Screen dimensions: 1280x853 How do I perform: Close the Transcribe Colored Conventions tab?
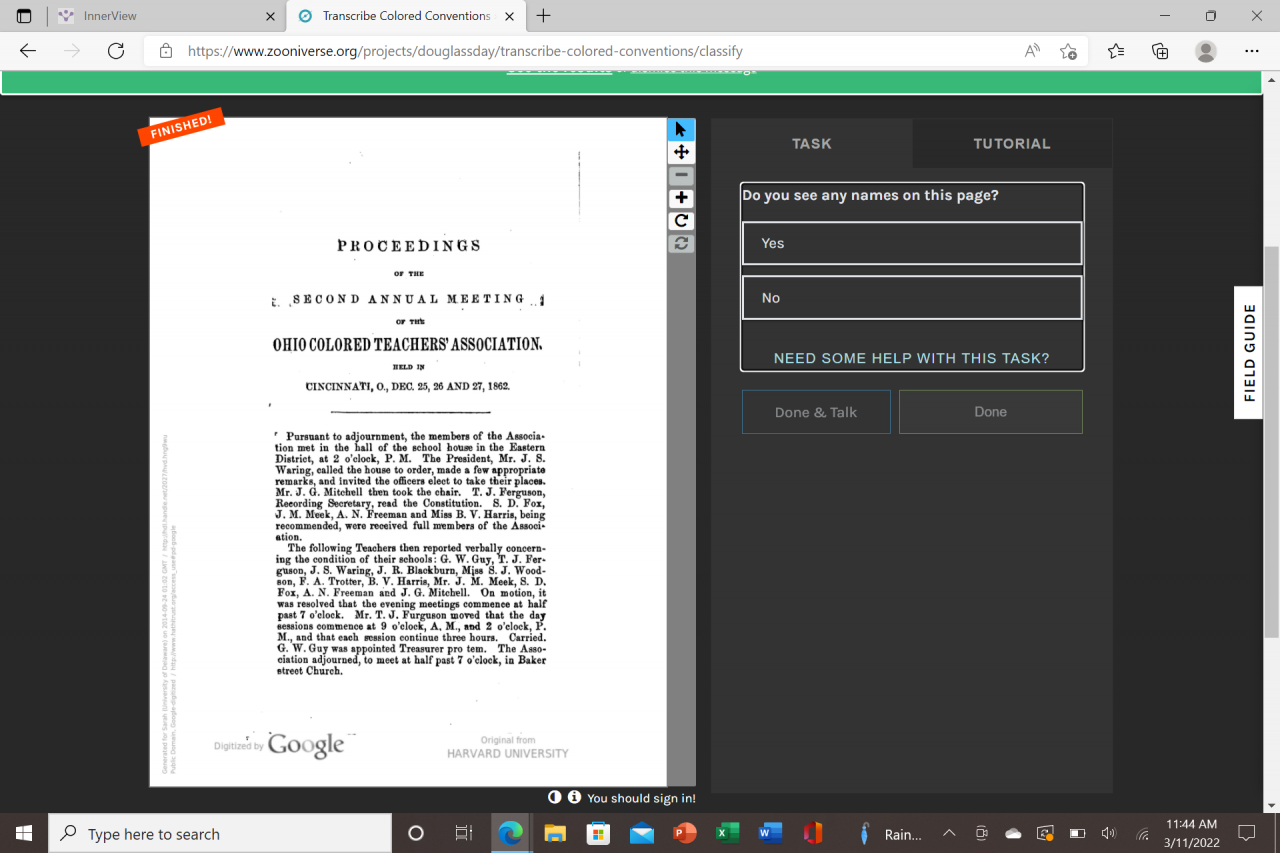click(509, 16)
